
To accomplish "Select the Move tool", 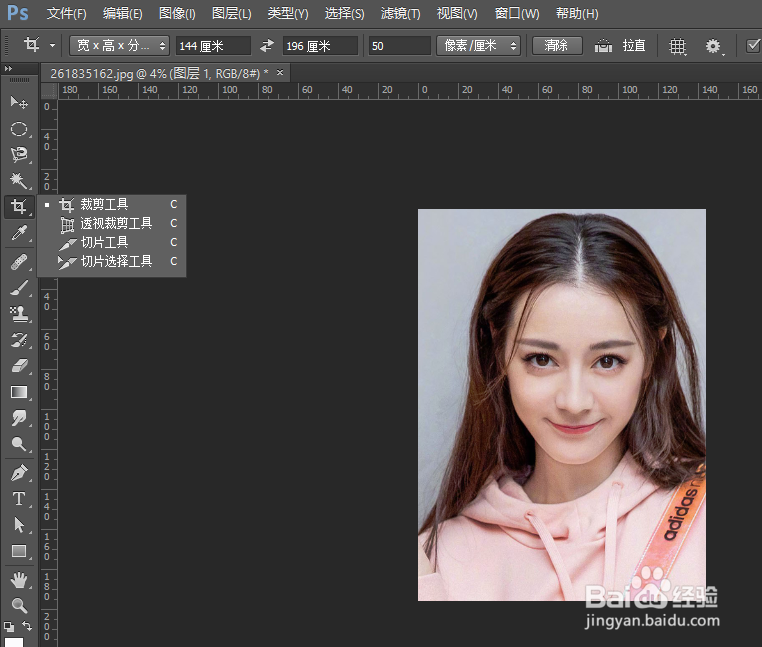I will (x=19, y=103).
